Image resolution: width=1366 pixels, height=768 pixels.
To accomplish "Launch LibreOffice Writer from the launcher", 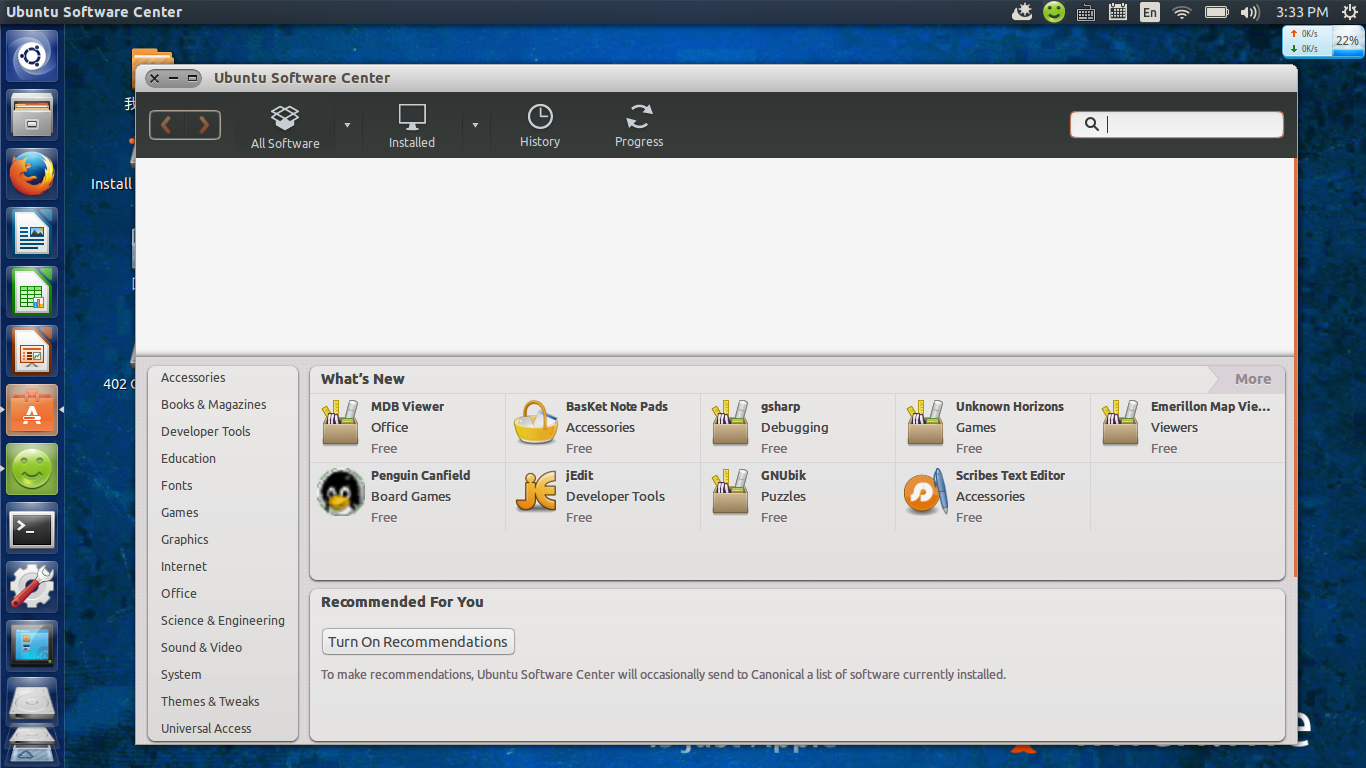I will pos(32,233).
